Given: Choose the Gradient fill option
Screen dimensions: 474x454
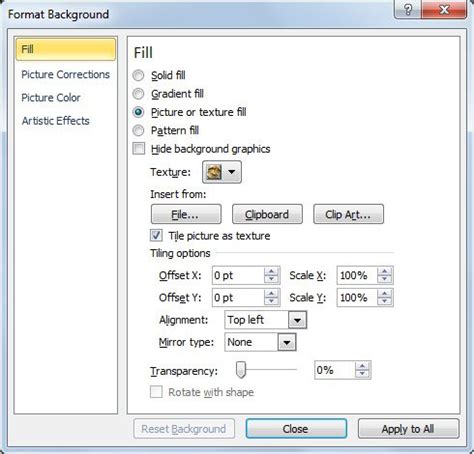Looking at the screenshot, I should pos(138,94).
